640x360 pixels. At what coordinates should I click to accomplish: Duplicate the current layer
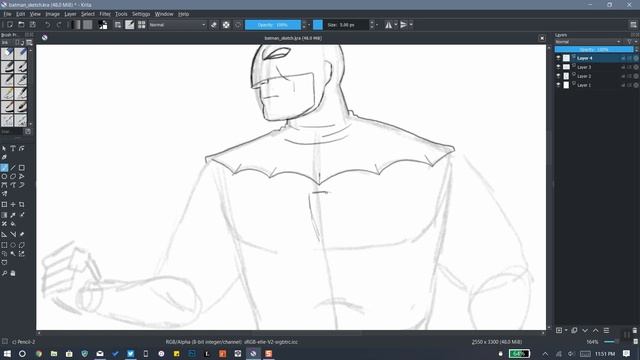click(x=574, y=330)
